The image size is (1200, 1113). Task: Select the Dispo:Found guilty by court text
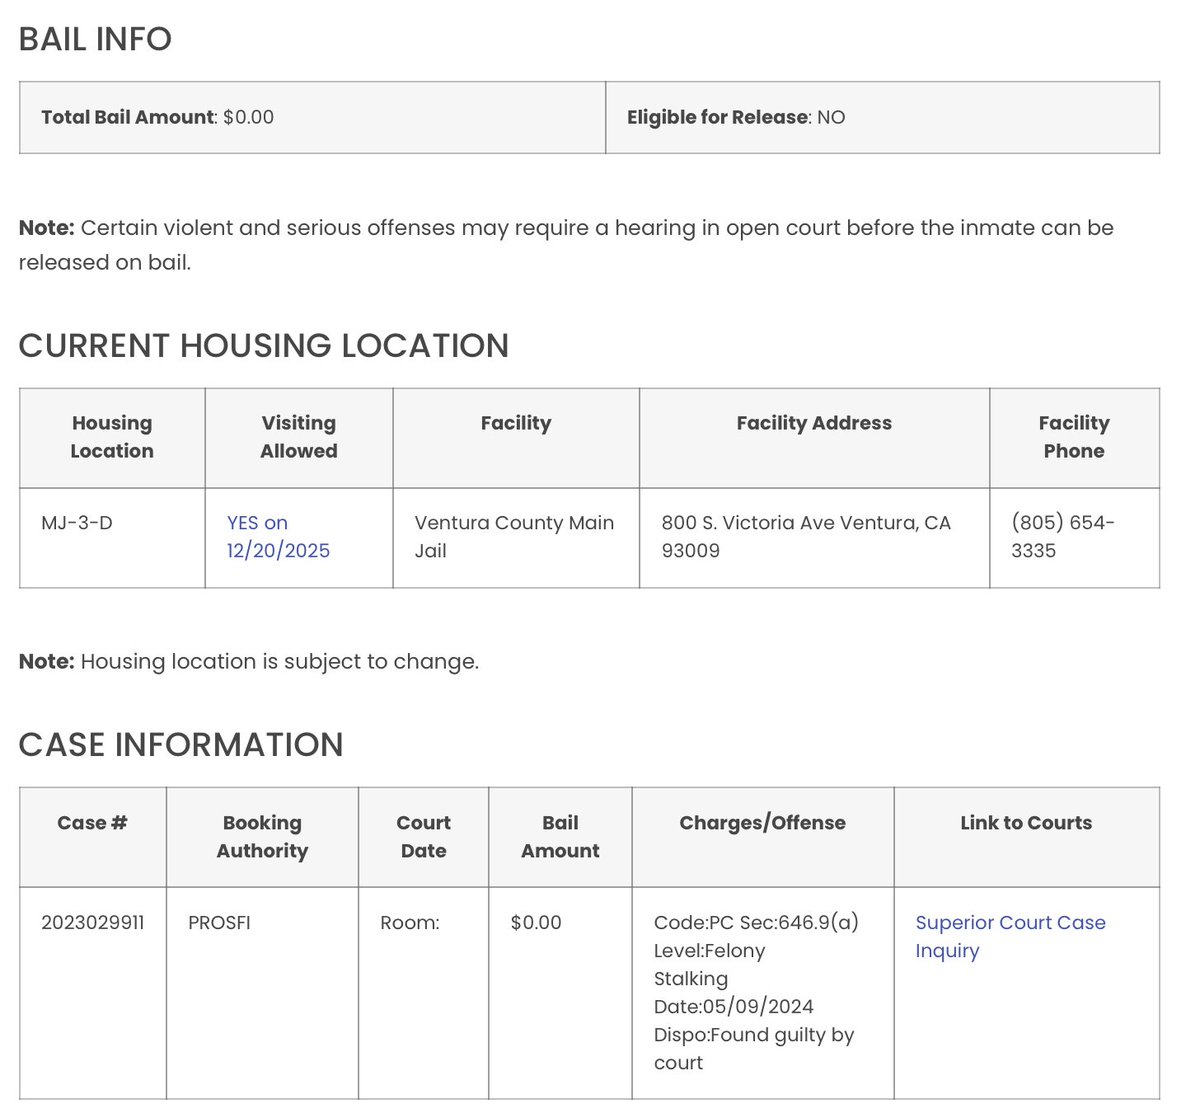click(754, 1049)
